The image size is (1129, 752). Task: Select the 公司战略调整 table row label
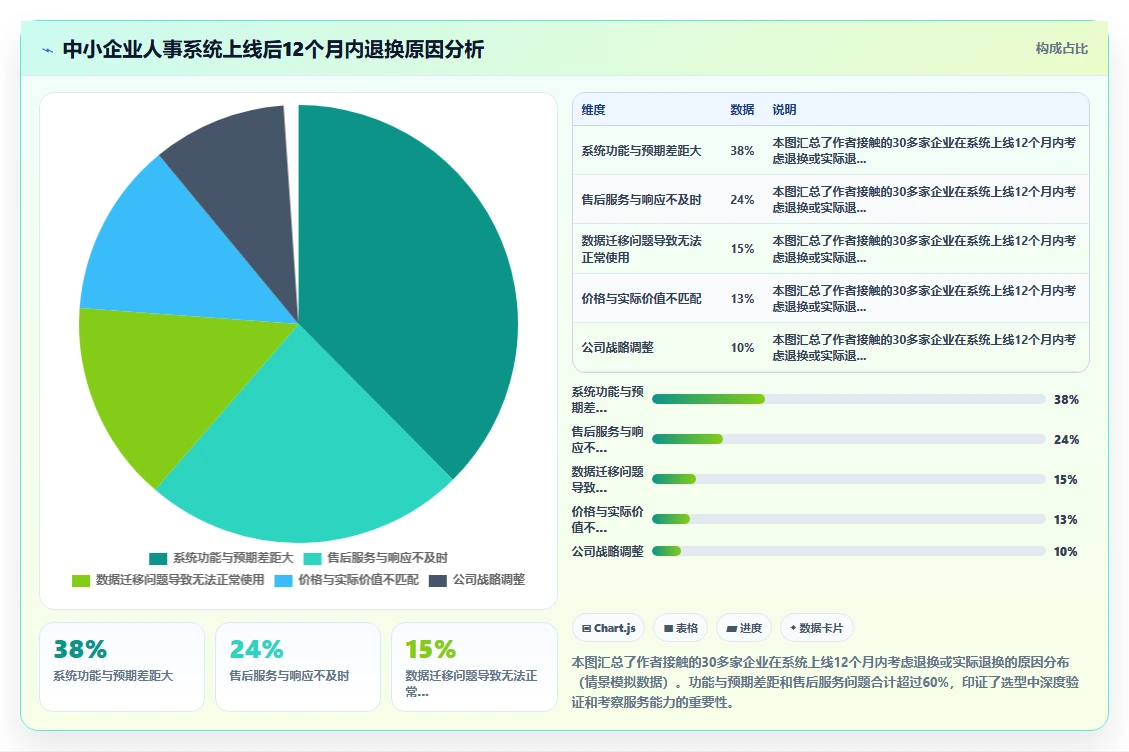(617, 347)
